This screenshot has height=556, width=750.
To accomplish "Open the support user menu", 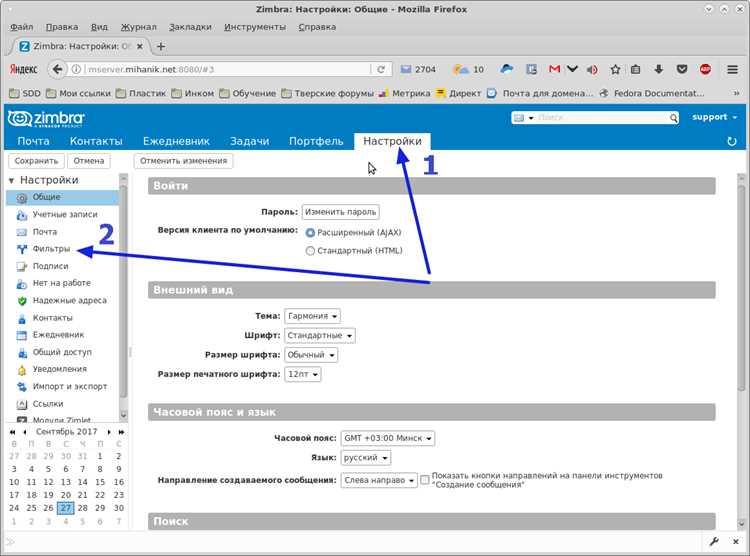I will tap(715, 117).
